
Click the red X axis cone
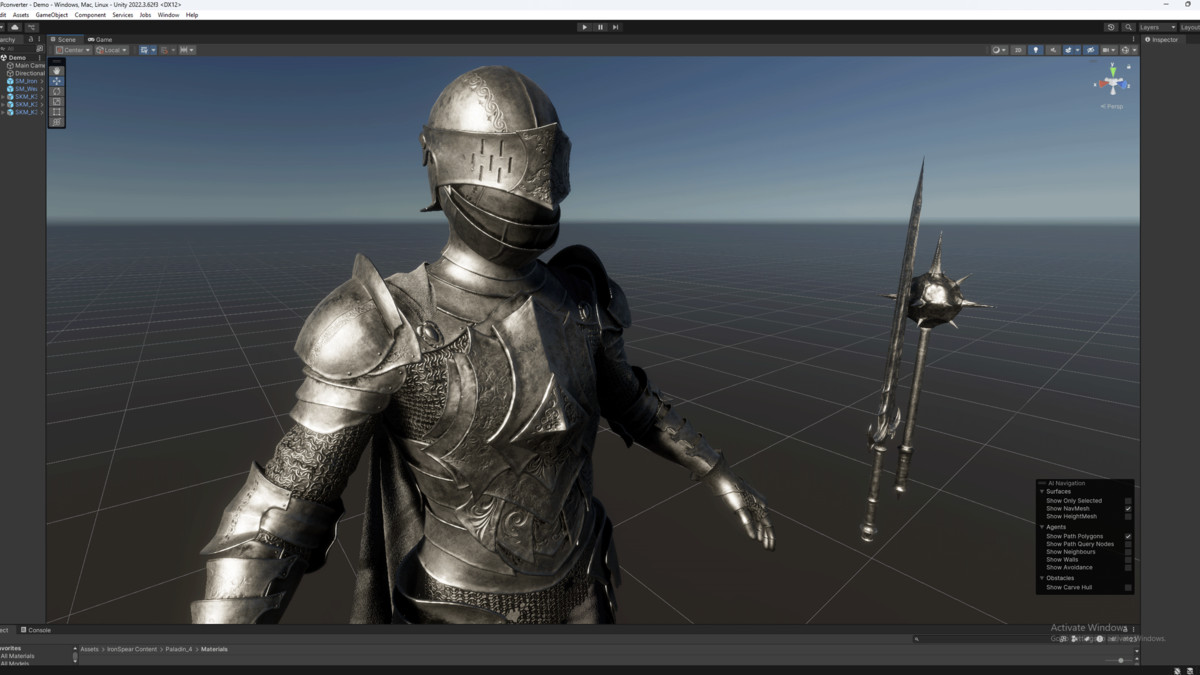[1103, 84]
